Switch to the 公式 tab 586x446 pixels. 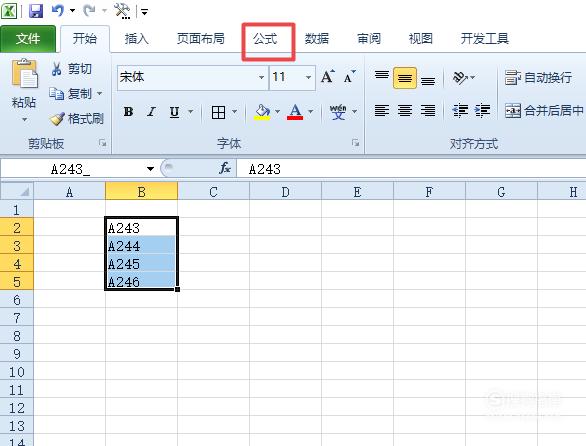[265, 39]
